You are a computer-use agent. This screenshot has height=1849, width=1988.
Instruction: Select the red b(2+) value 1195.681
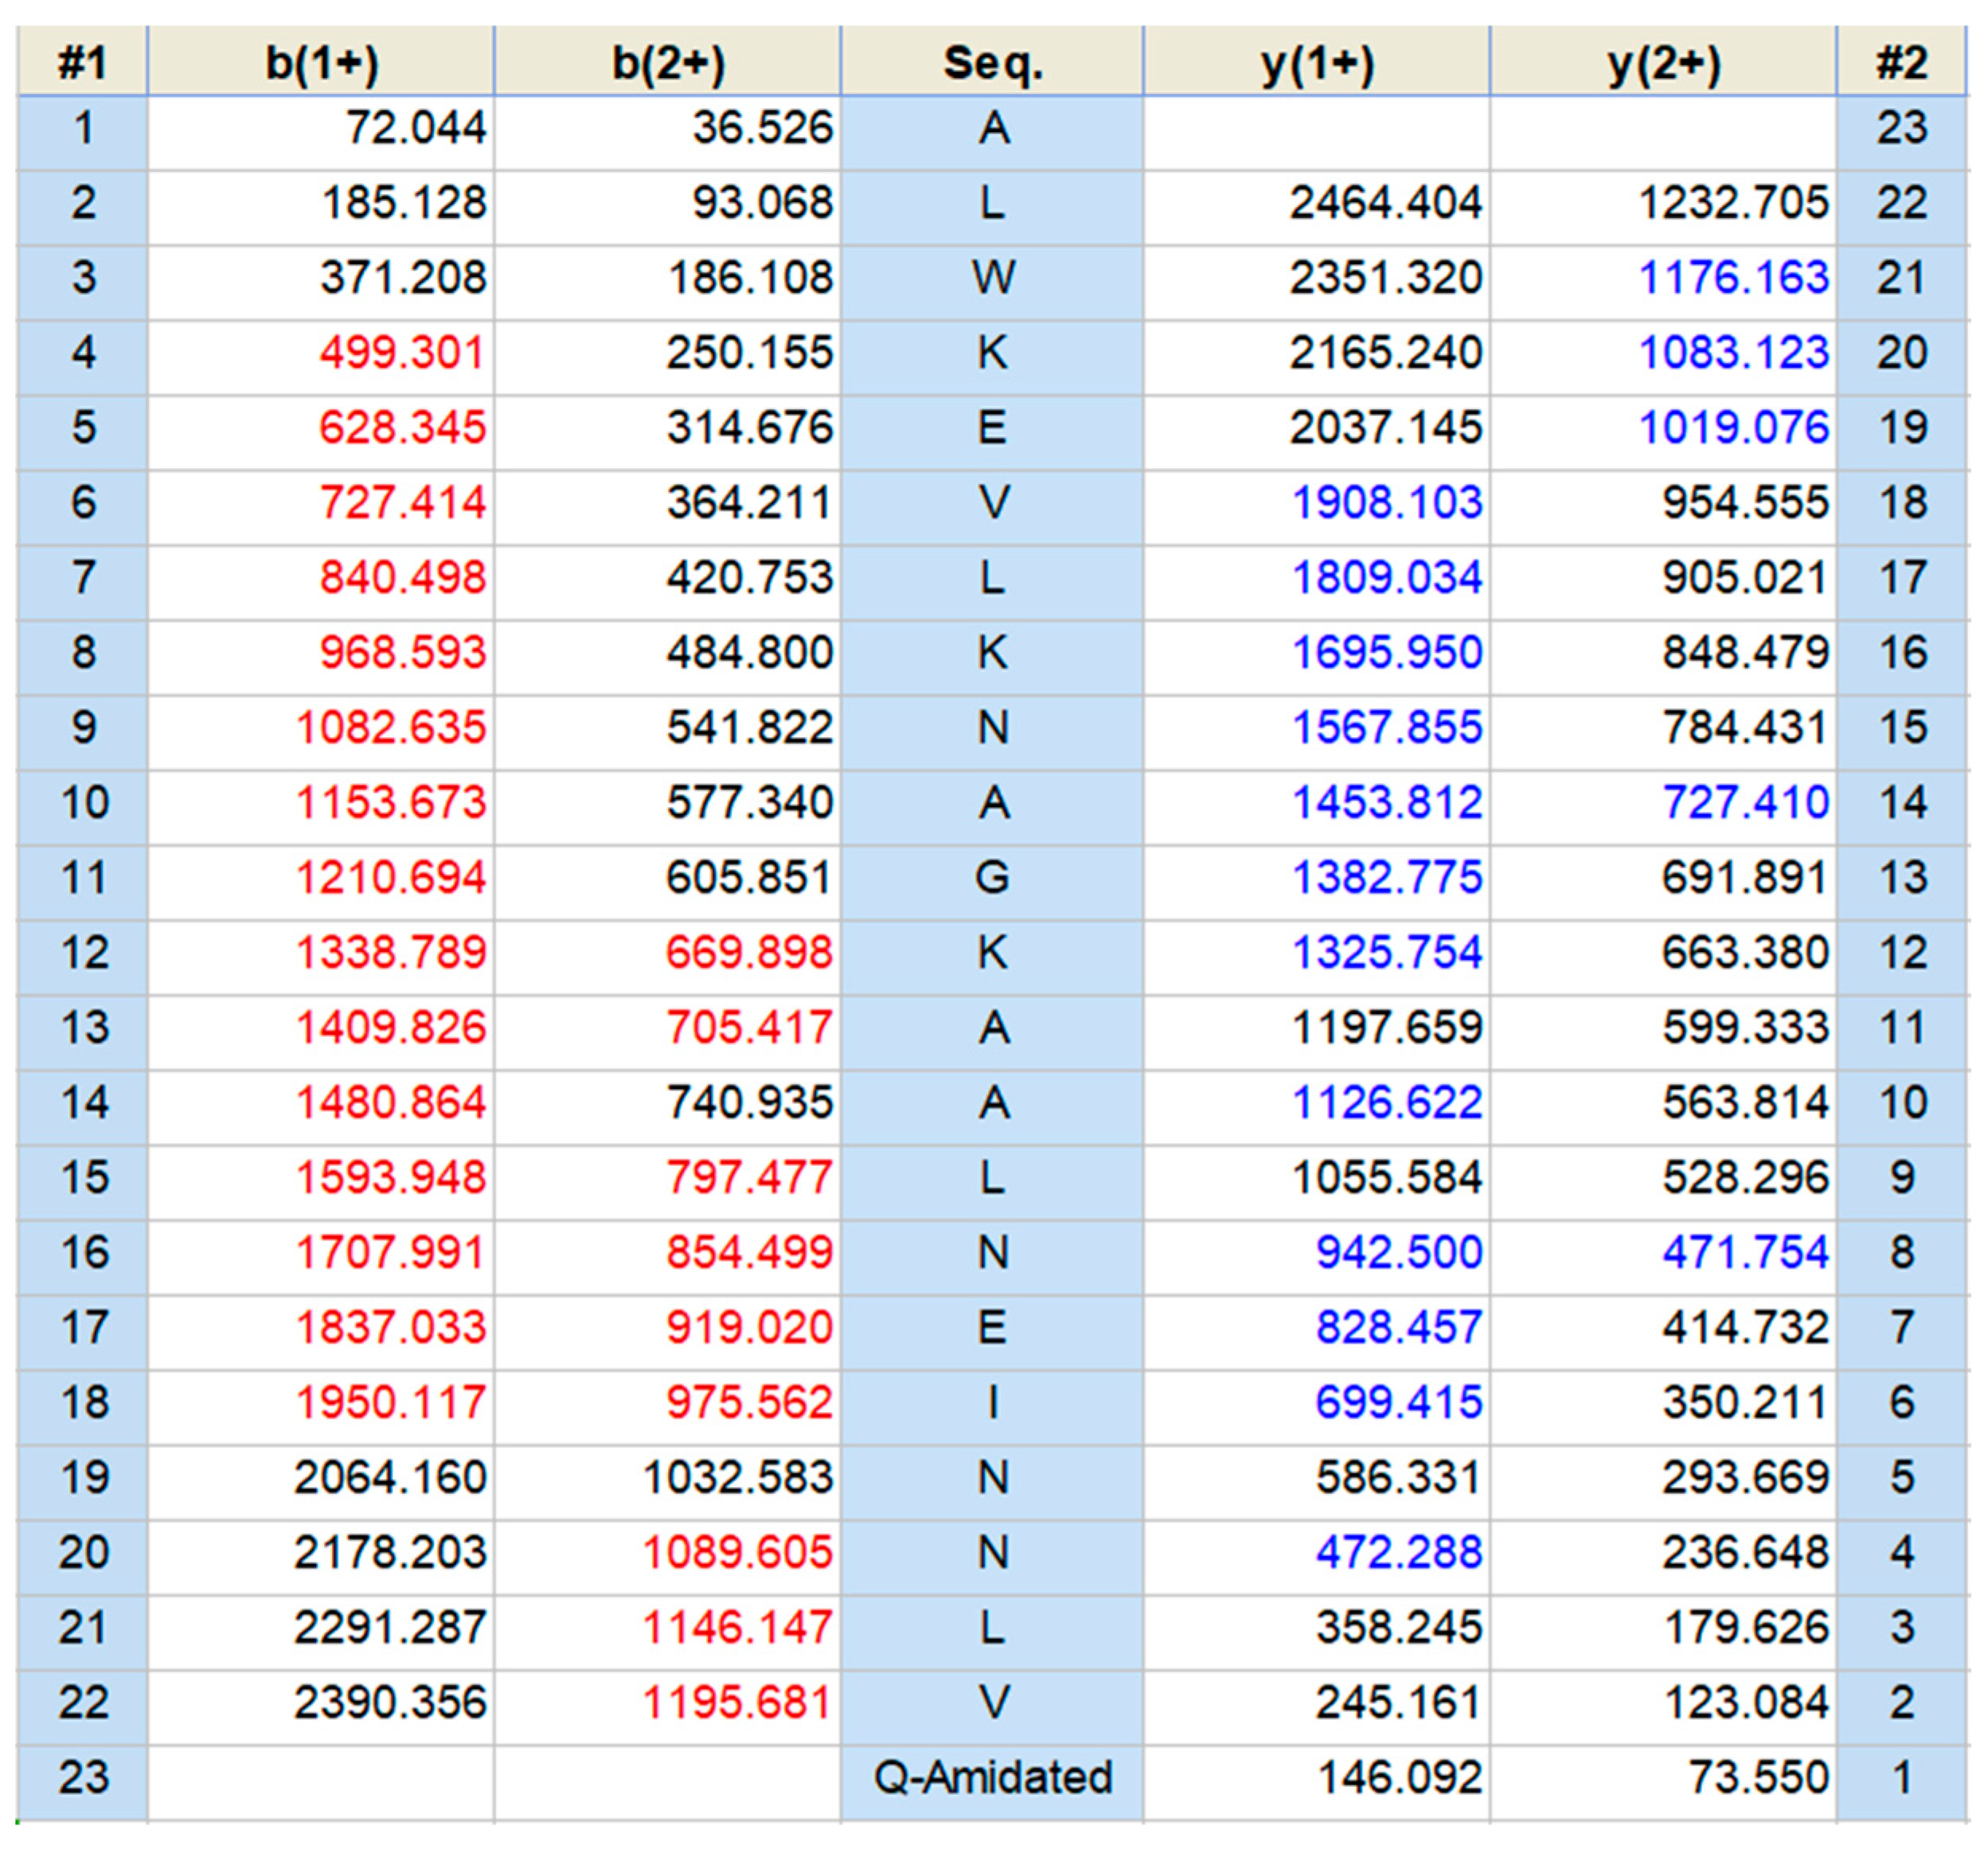(738, 1703)
